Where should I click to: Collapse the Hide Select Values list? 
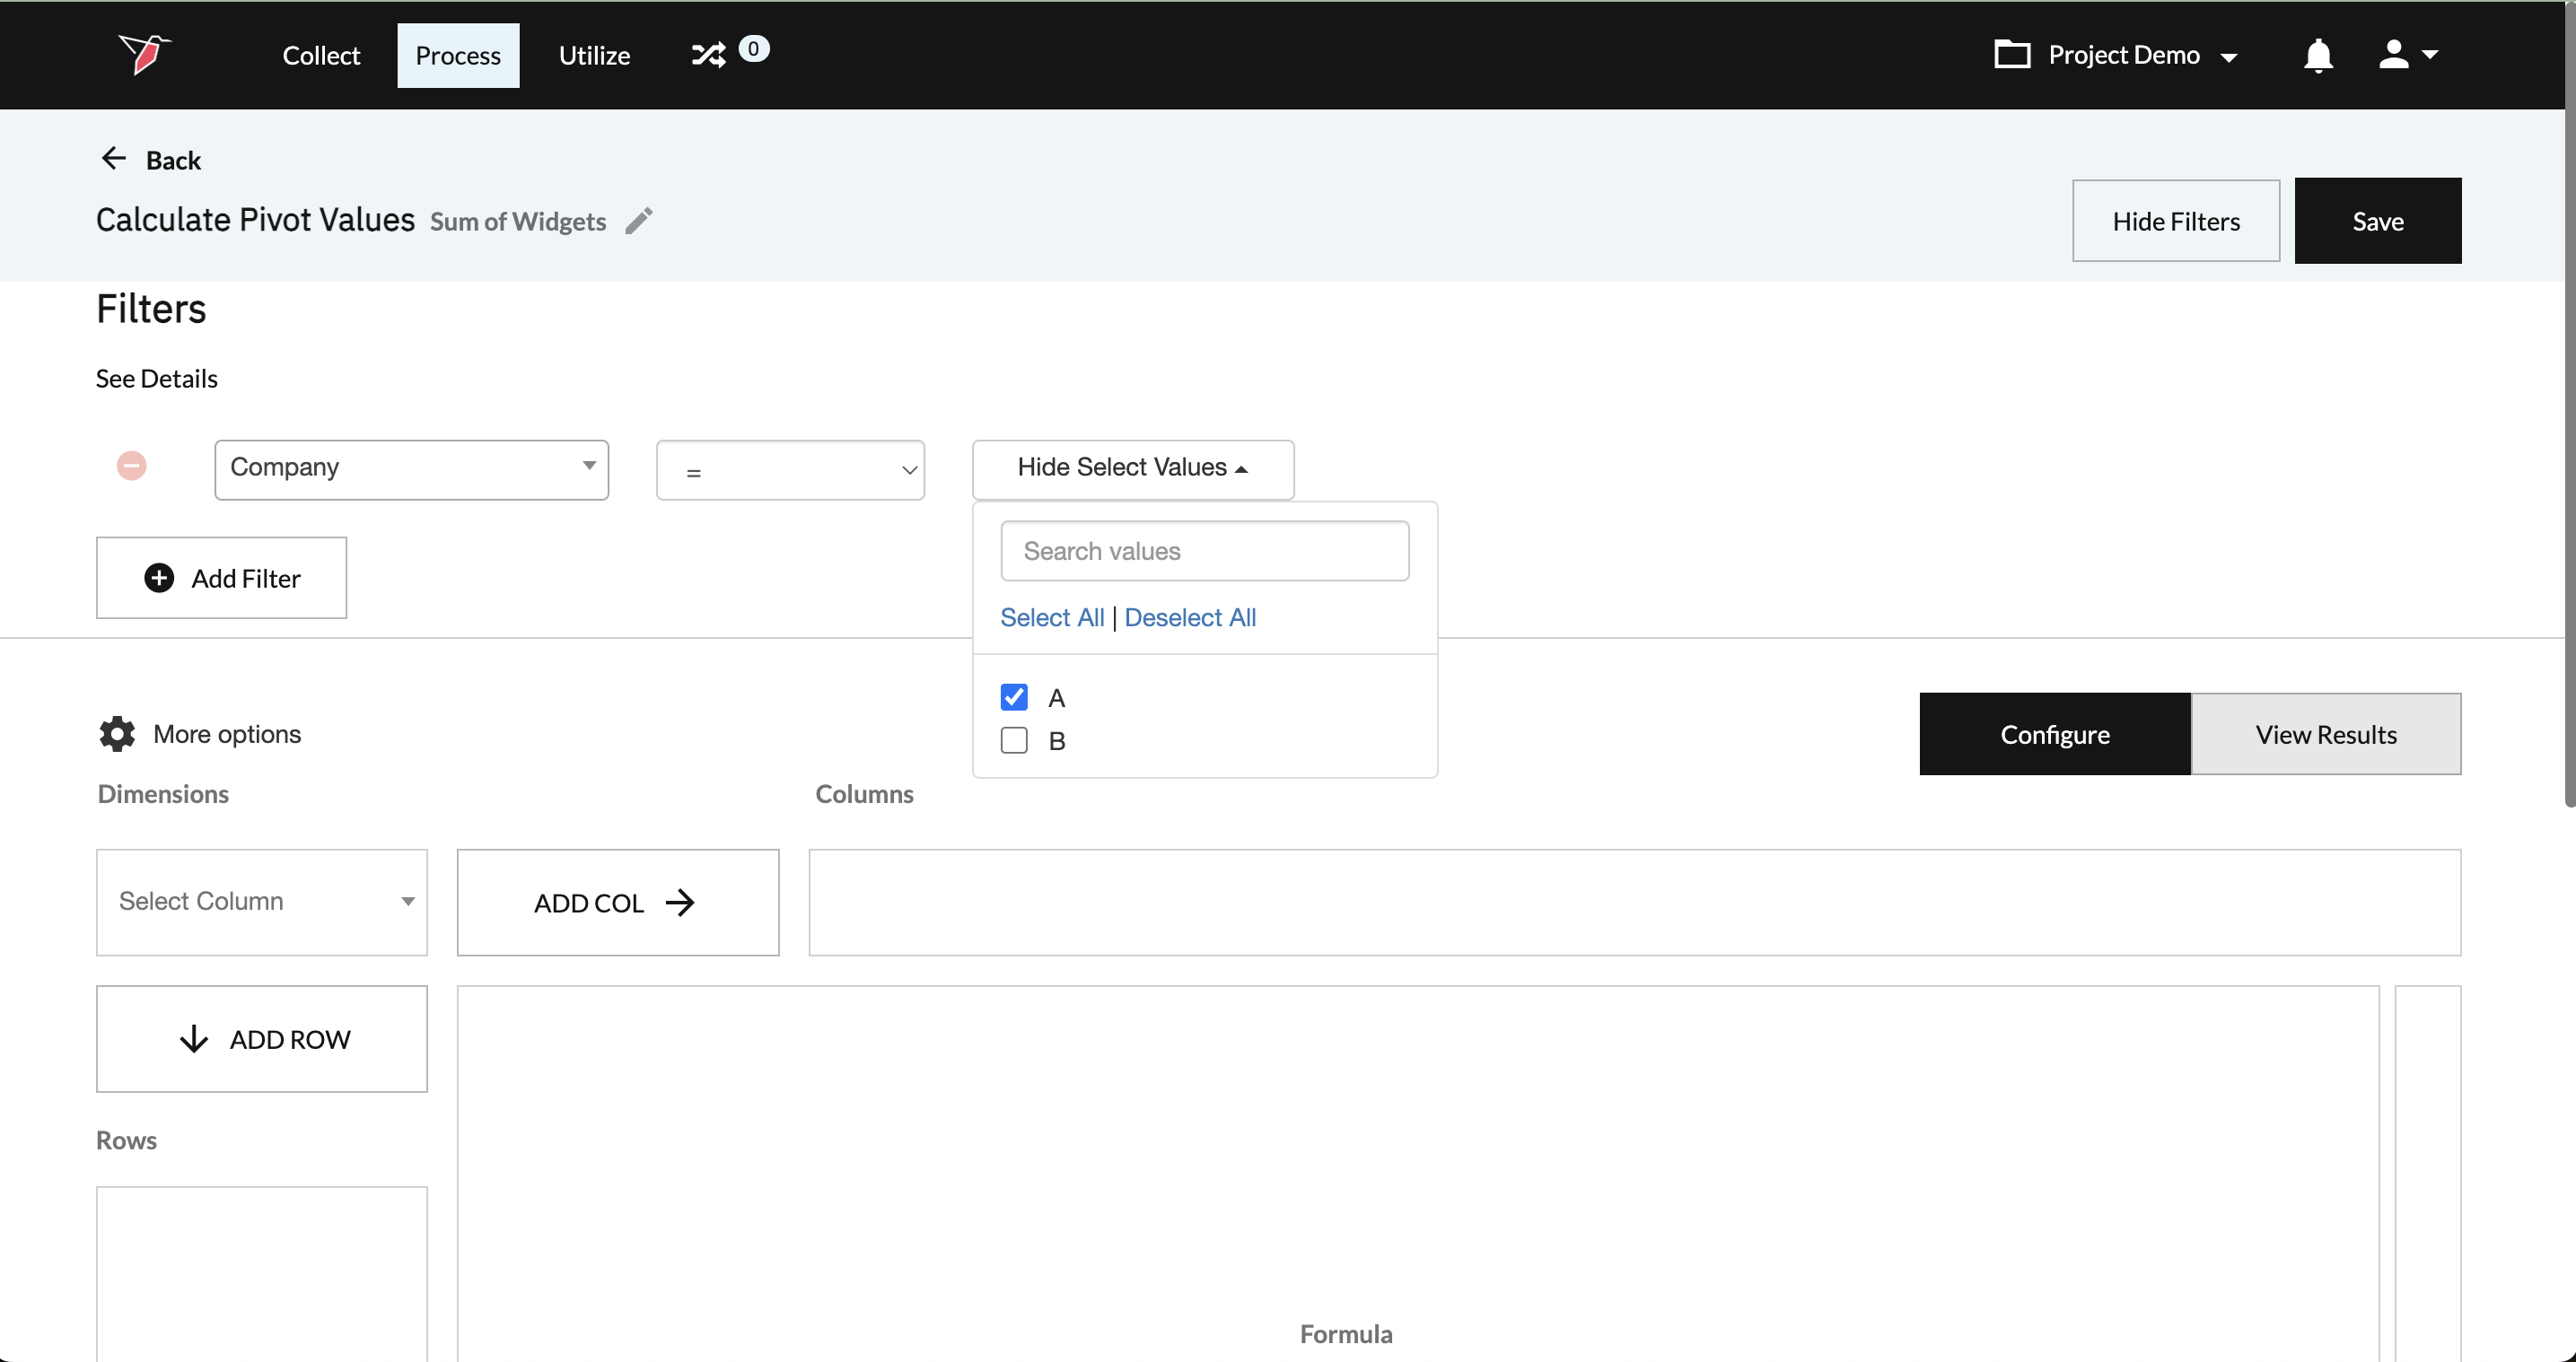pos(1132,468)
